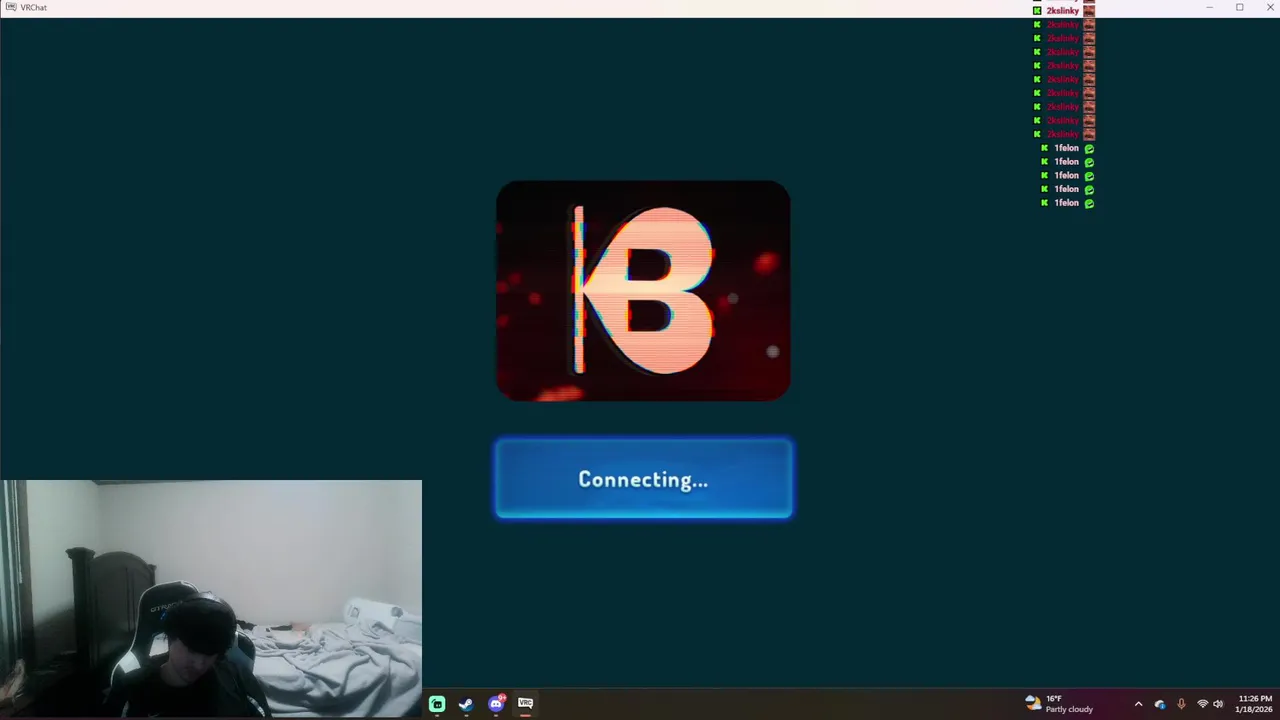
Task: Minimize the VRChat window
Action: point(1210,7)
